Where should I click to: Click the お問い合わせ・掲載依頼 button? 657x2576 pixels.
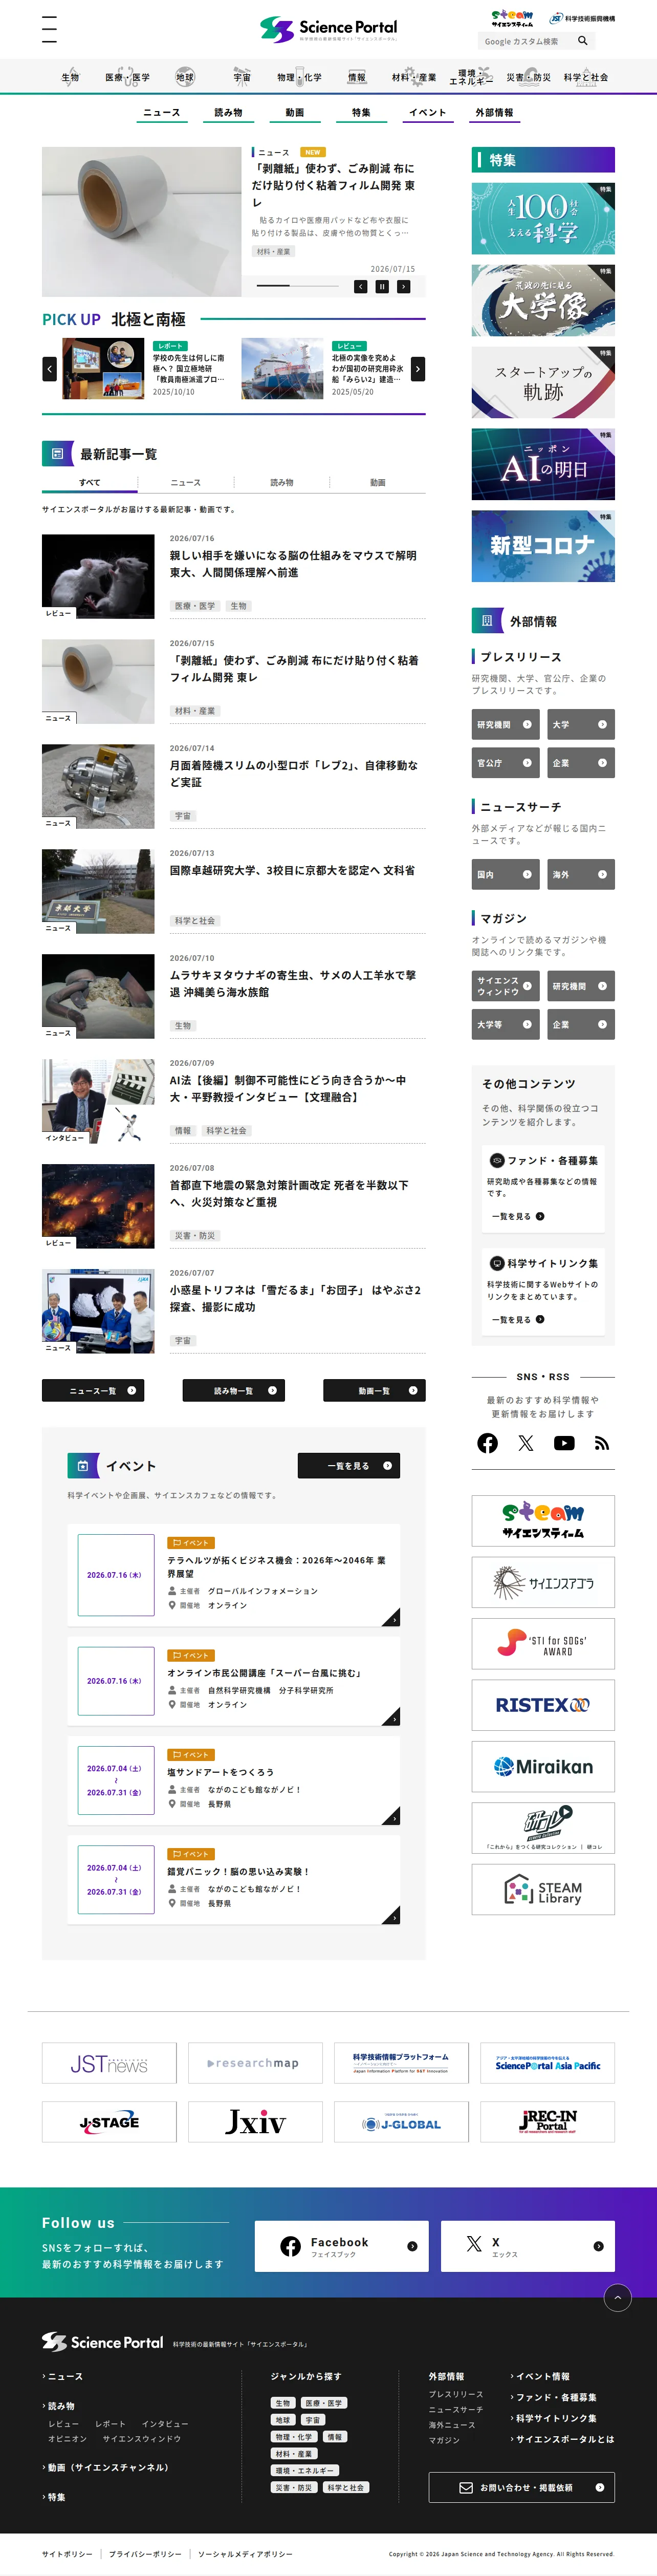[x=522, y=2487]
